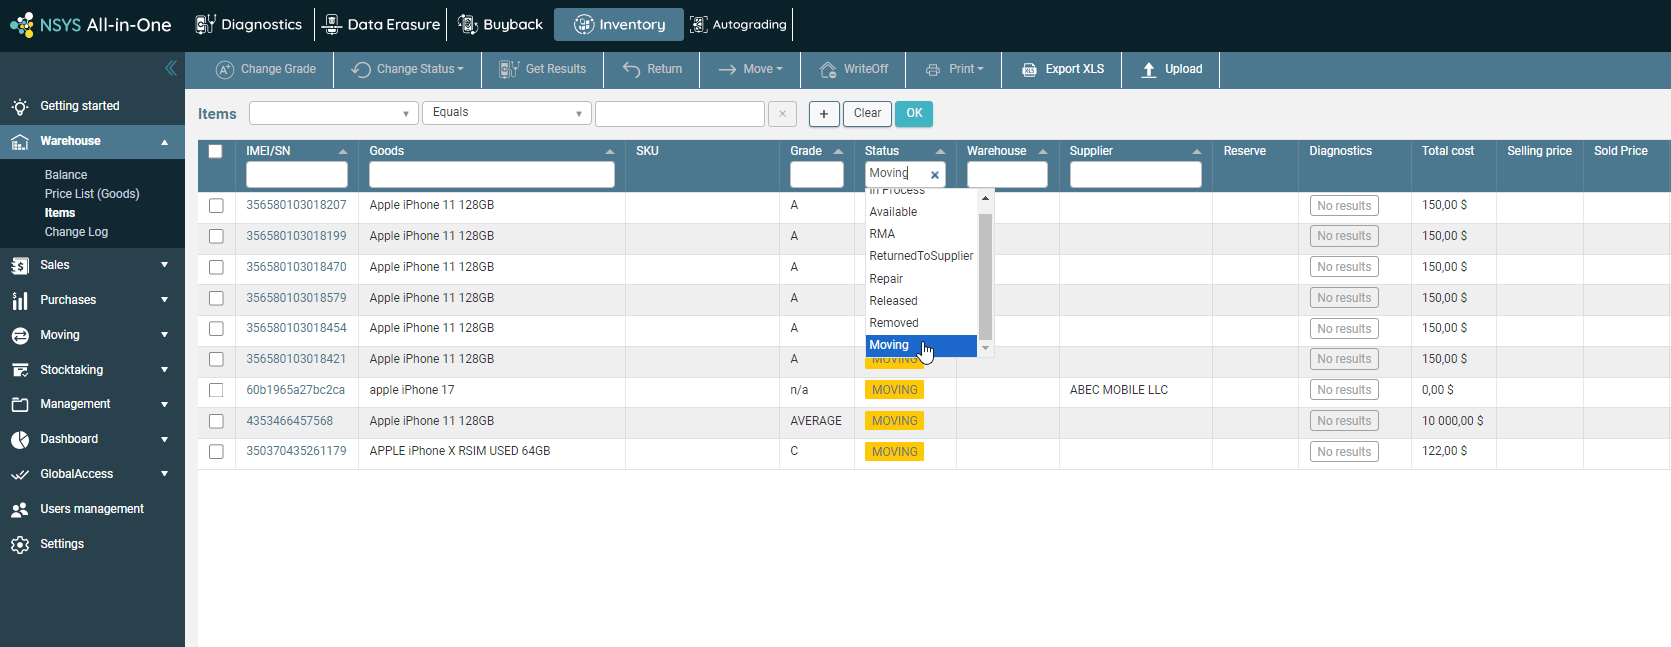Open the Equals condition dropdown

(x=507, y=113)
